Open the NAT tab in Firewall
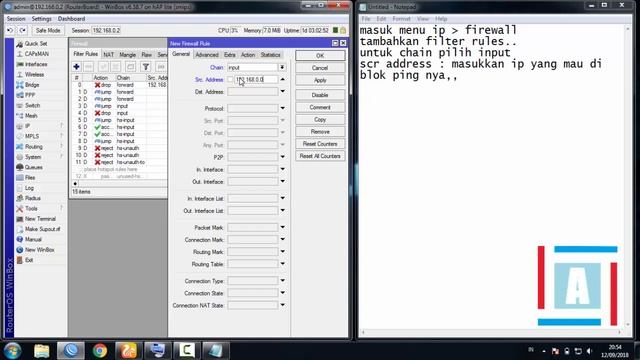Screen dimensions: 640x360 click(109, 55)
